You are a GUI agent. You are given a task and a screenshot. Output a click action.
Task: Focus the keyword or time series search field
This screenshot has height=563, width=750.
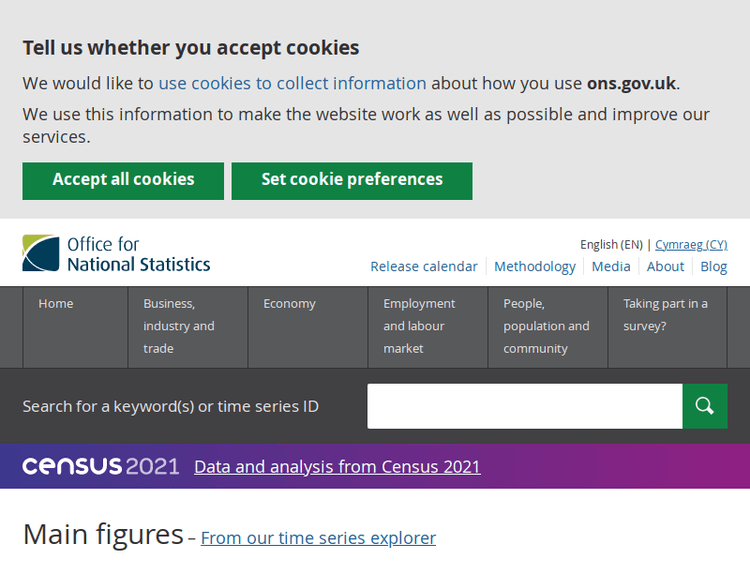click(524, 406)
